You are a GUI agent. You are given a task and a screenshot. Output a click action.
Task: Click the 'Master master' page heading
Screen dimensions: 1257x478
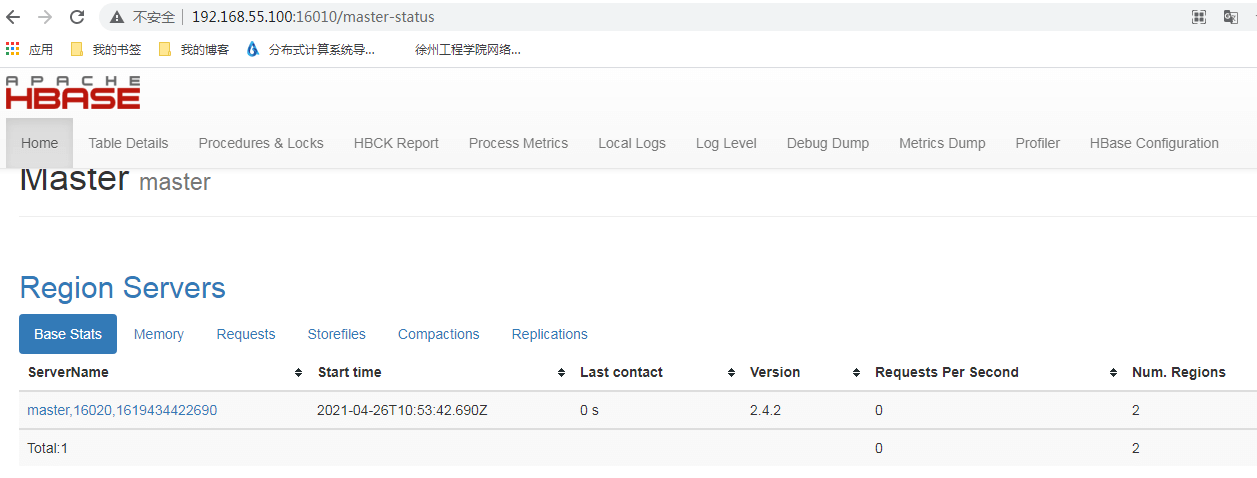[x=115, y=179]
